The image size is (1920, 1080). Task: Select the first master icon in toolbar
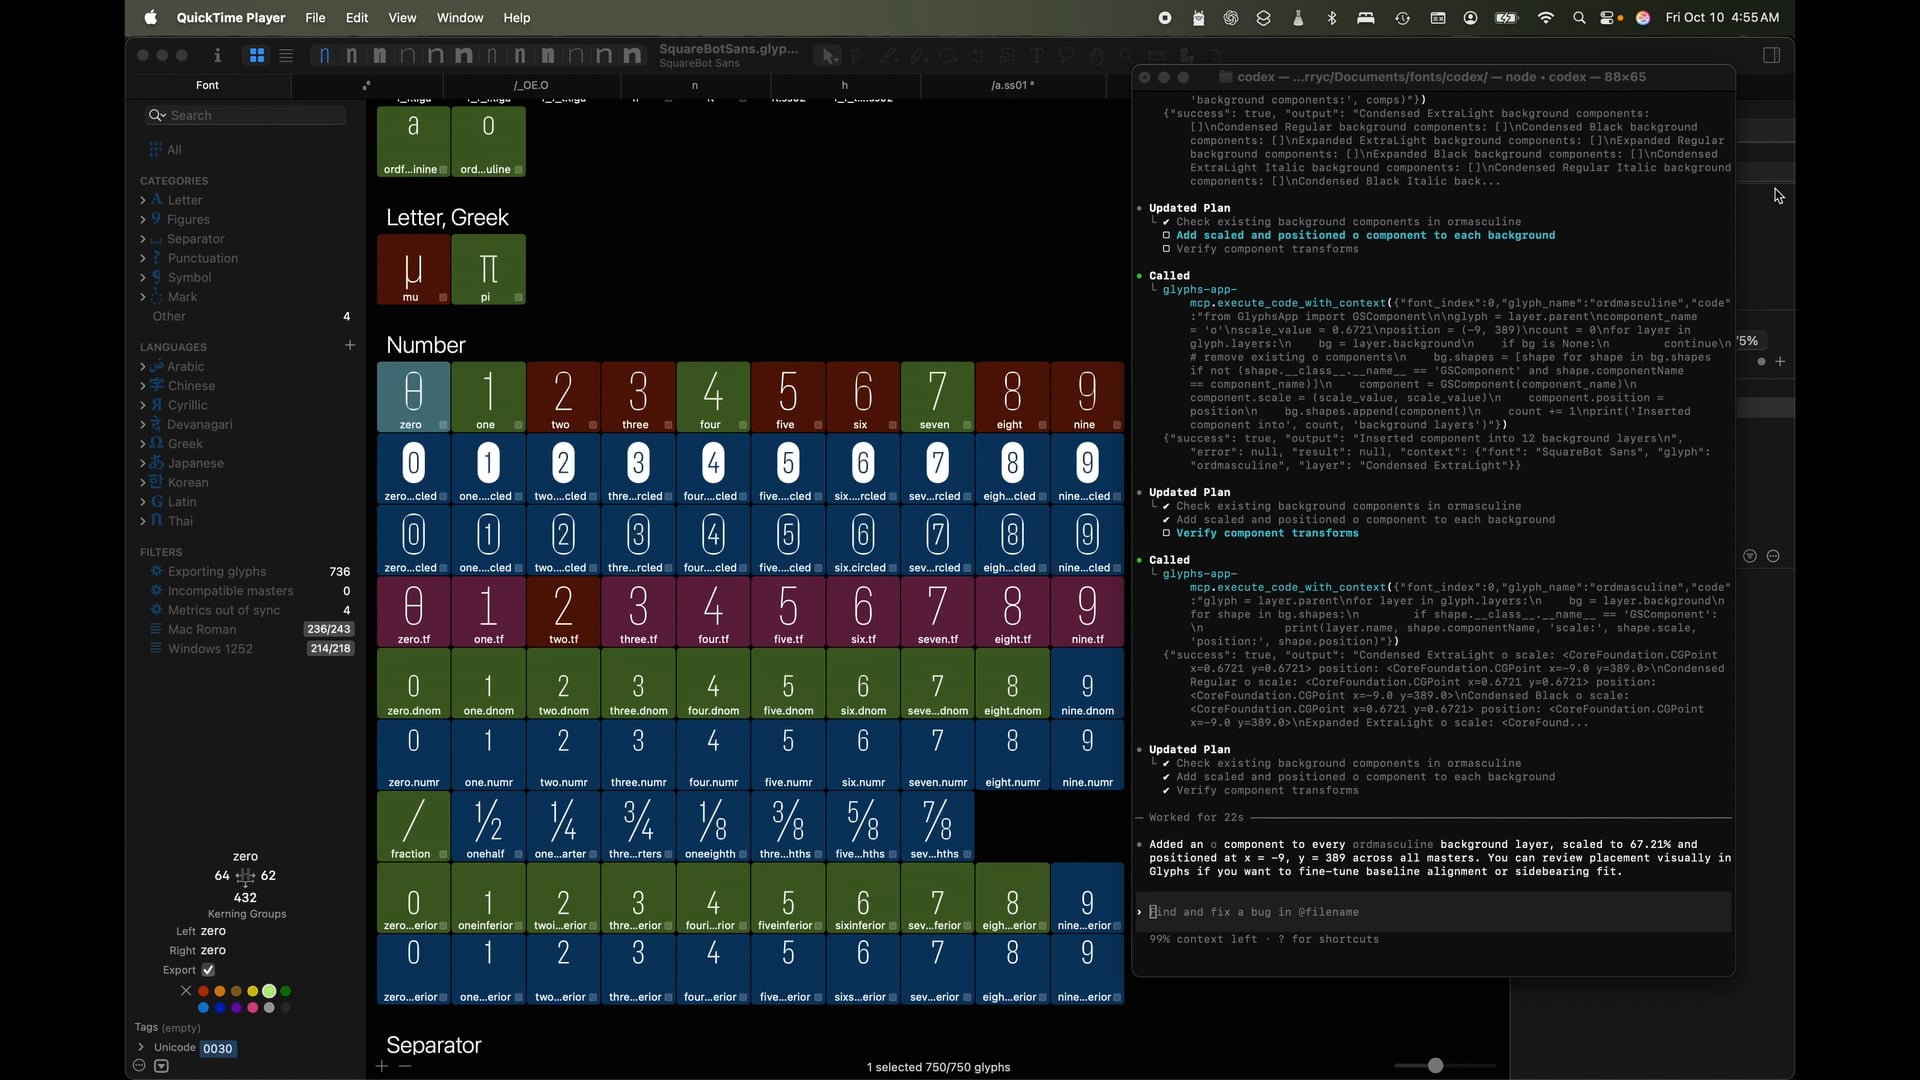[324, 56]
